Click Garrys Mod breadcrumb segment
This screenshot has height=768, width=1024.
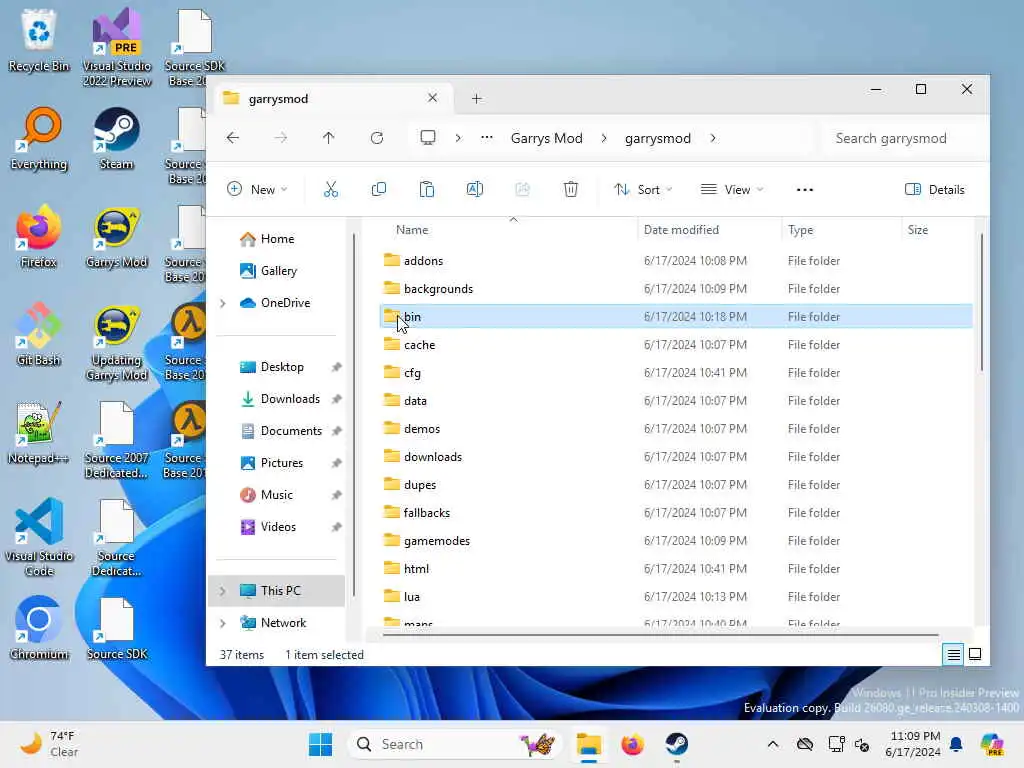pyautogui.click(x=547, y=138)
